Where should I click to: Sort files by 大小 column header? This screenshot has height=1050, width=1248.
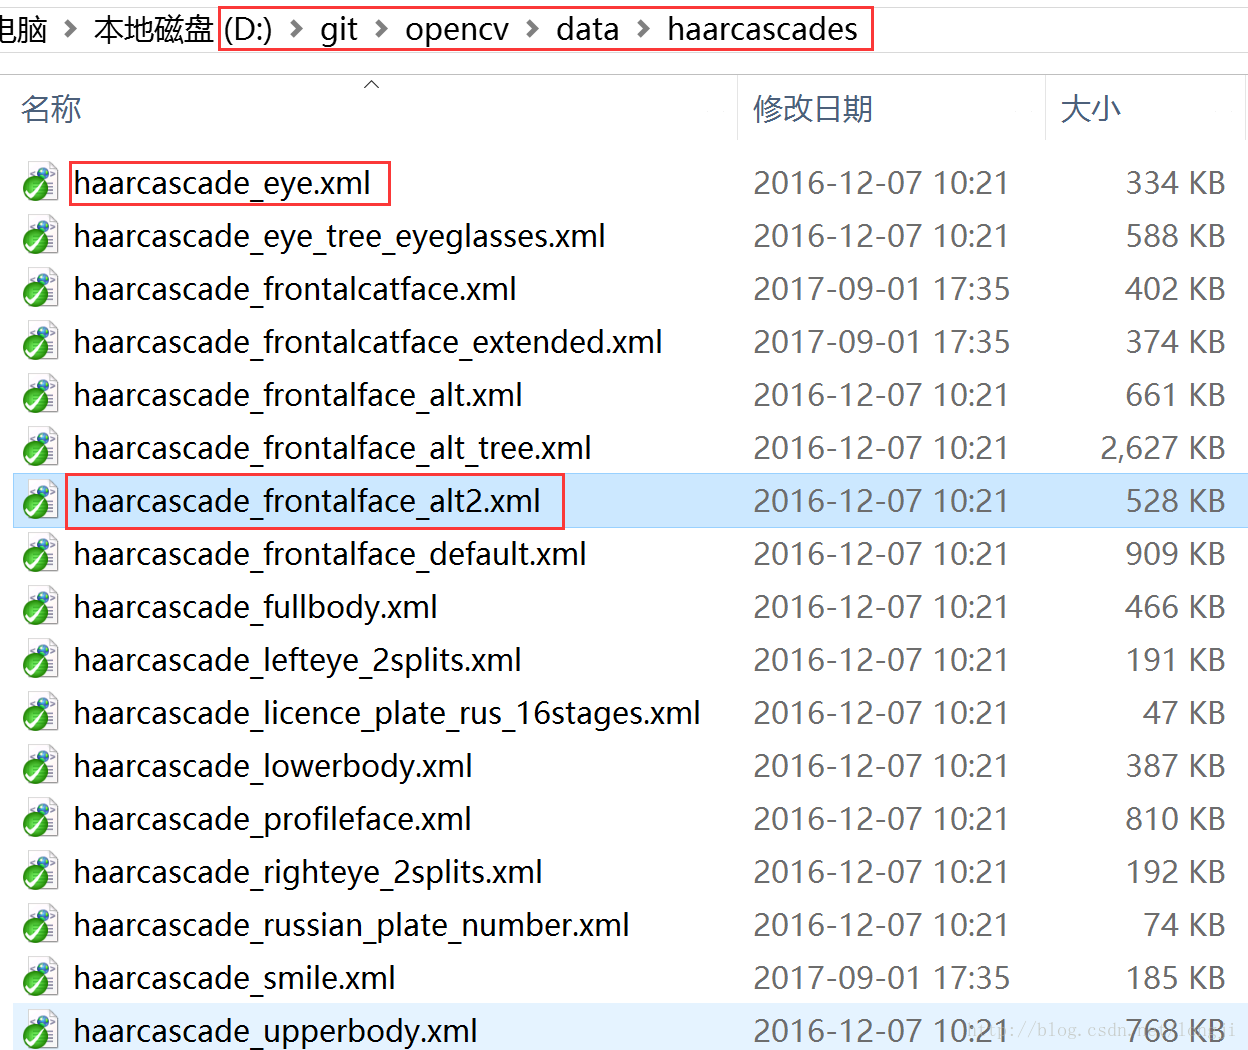tap(1090, 108)
